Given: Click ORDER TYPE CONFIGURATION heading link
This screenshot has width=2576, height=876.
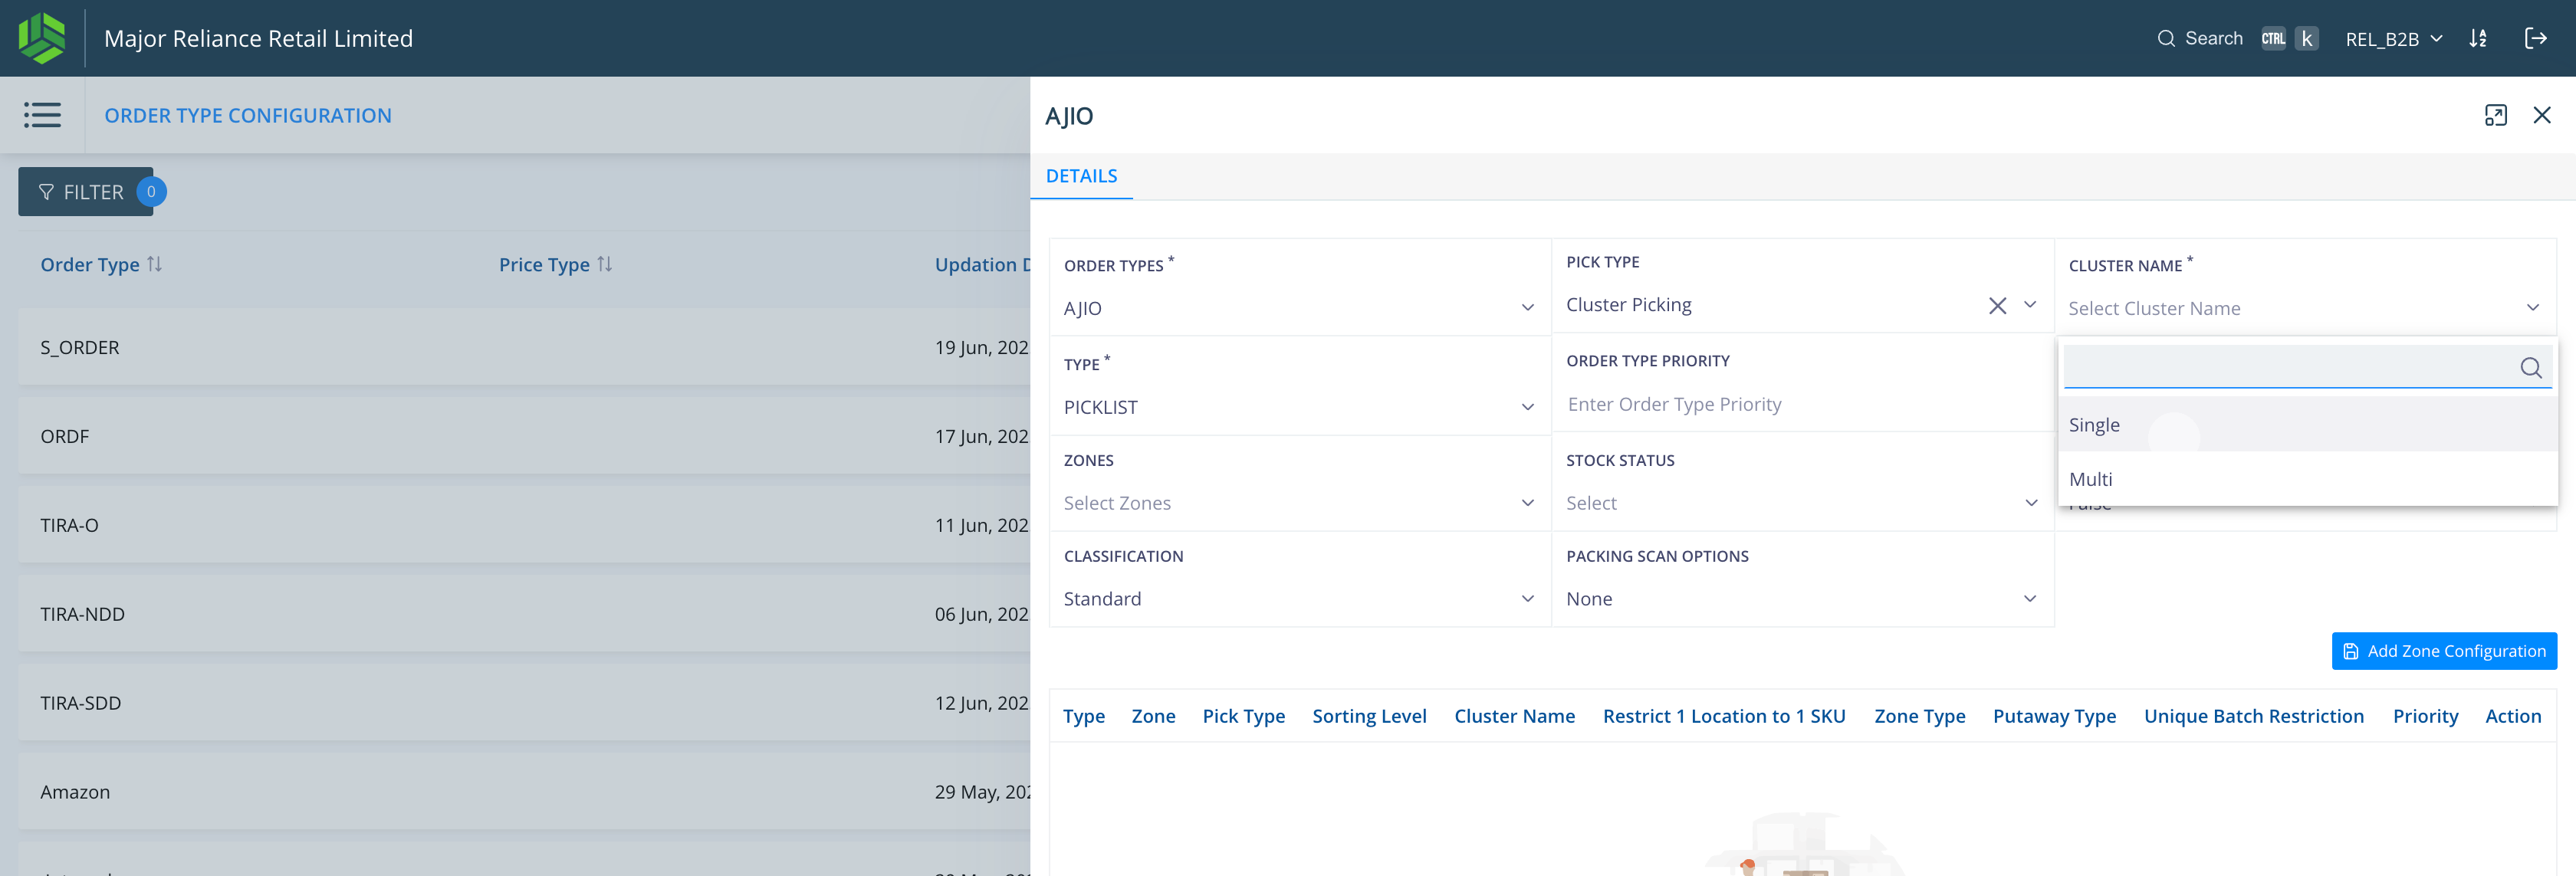Looking at the screenshot, I should click(x=248, y=116).
